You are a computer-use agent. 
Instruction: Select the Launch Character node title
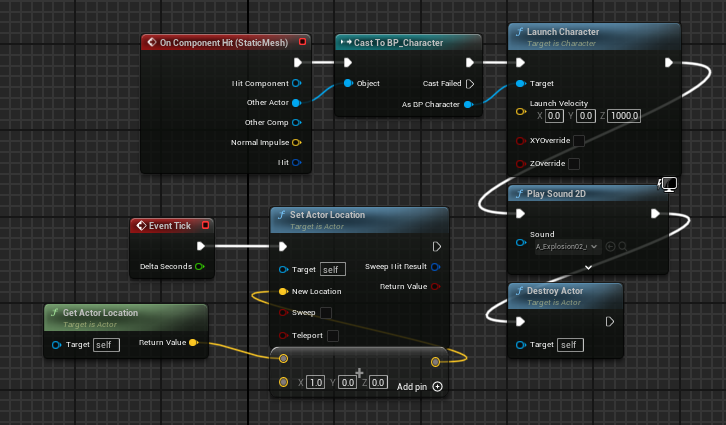pyautogui.click(x=563, y=32)
